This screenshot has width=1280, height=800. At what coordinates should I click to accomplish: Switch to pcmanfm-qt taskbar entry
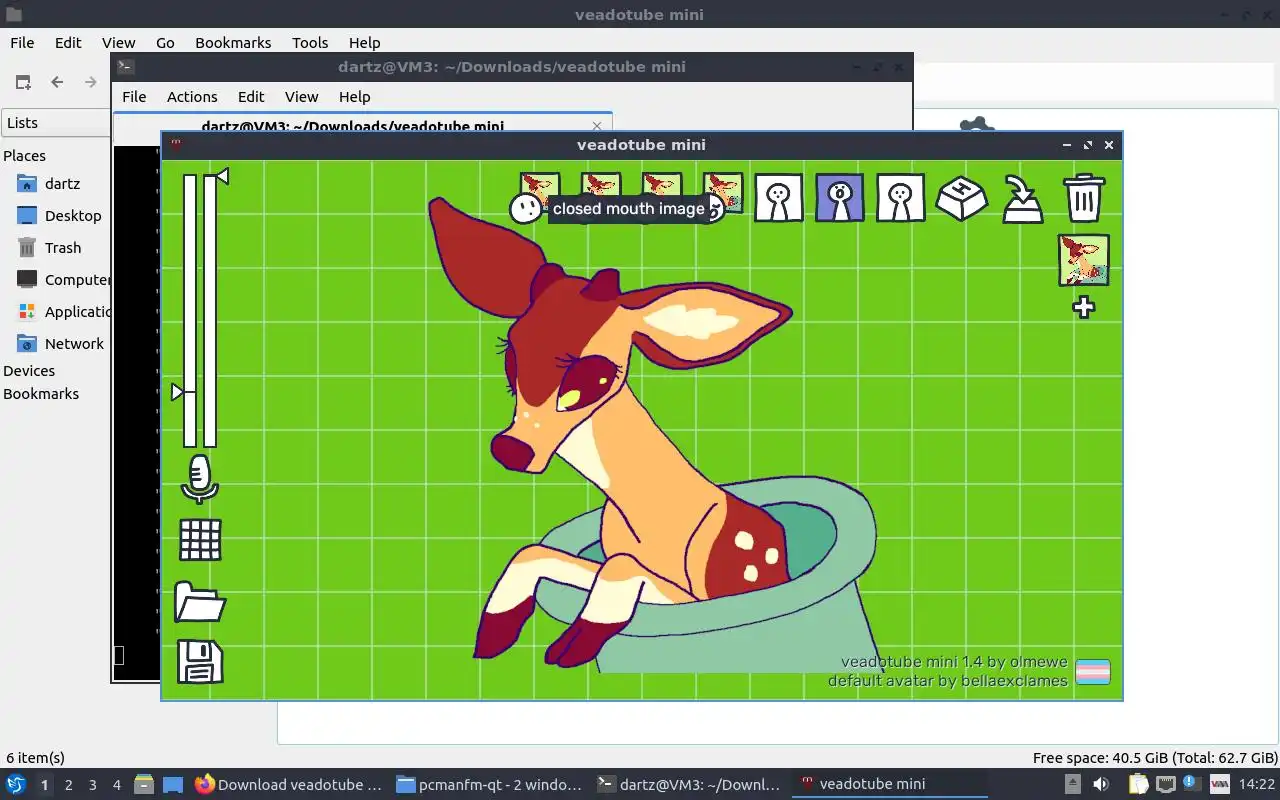pyautogui.click(x=488, y=784)
